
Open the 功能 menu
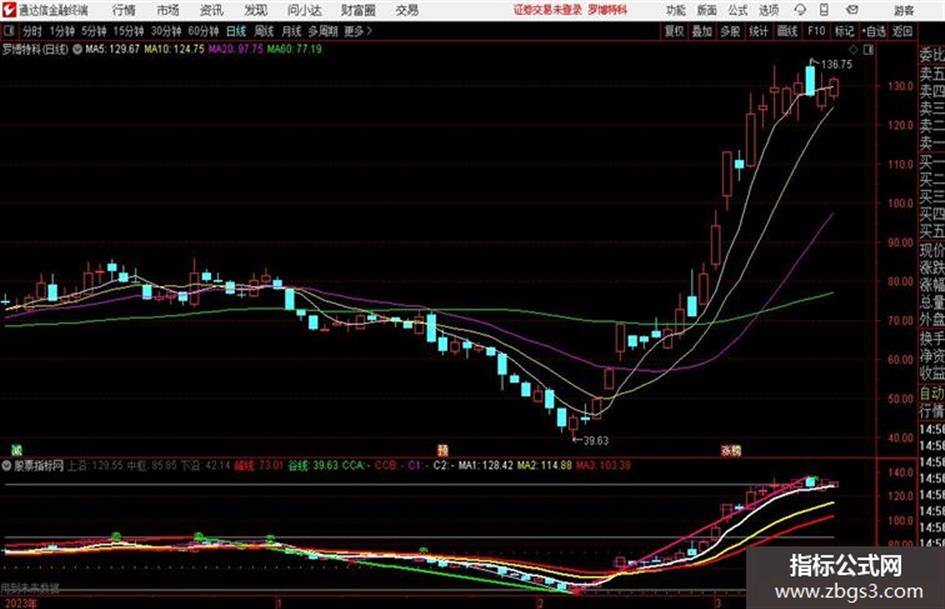pyautogui.click(x=676, y=10)
